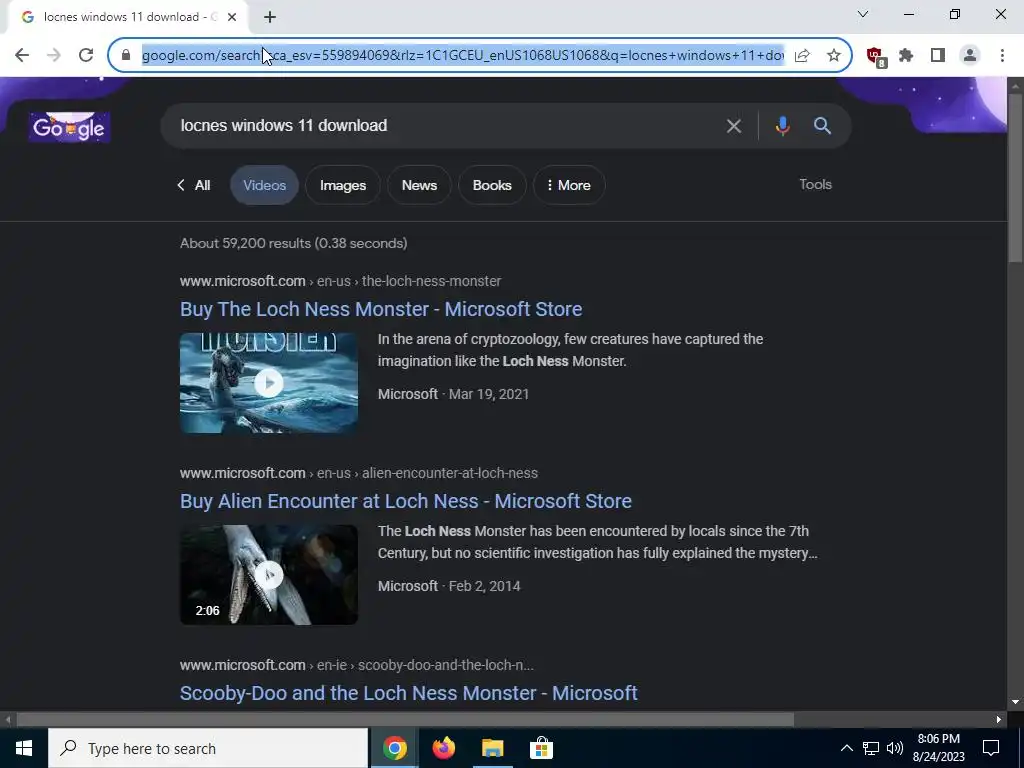
Task: Open 'Buy The Loch Ness Monster - Microsoft Store' link
Action: pyautogui.click(x=381, y=309)
